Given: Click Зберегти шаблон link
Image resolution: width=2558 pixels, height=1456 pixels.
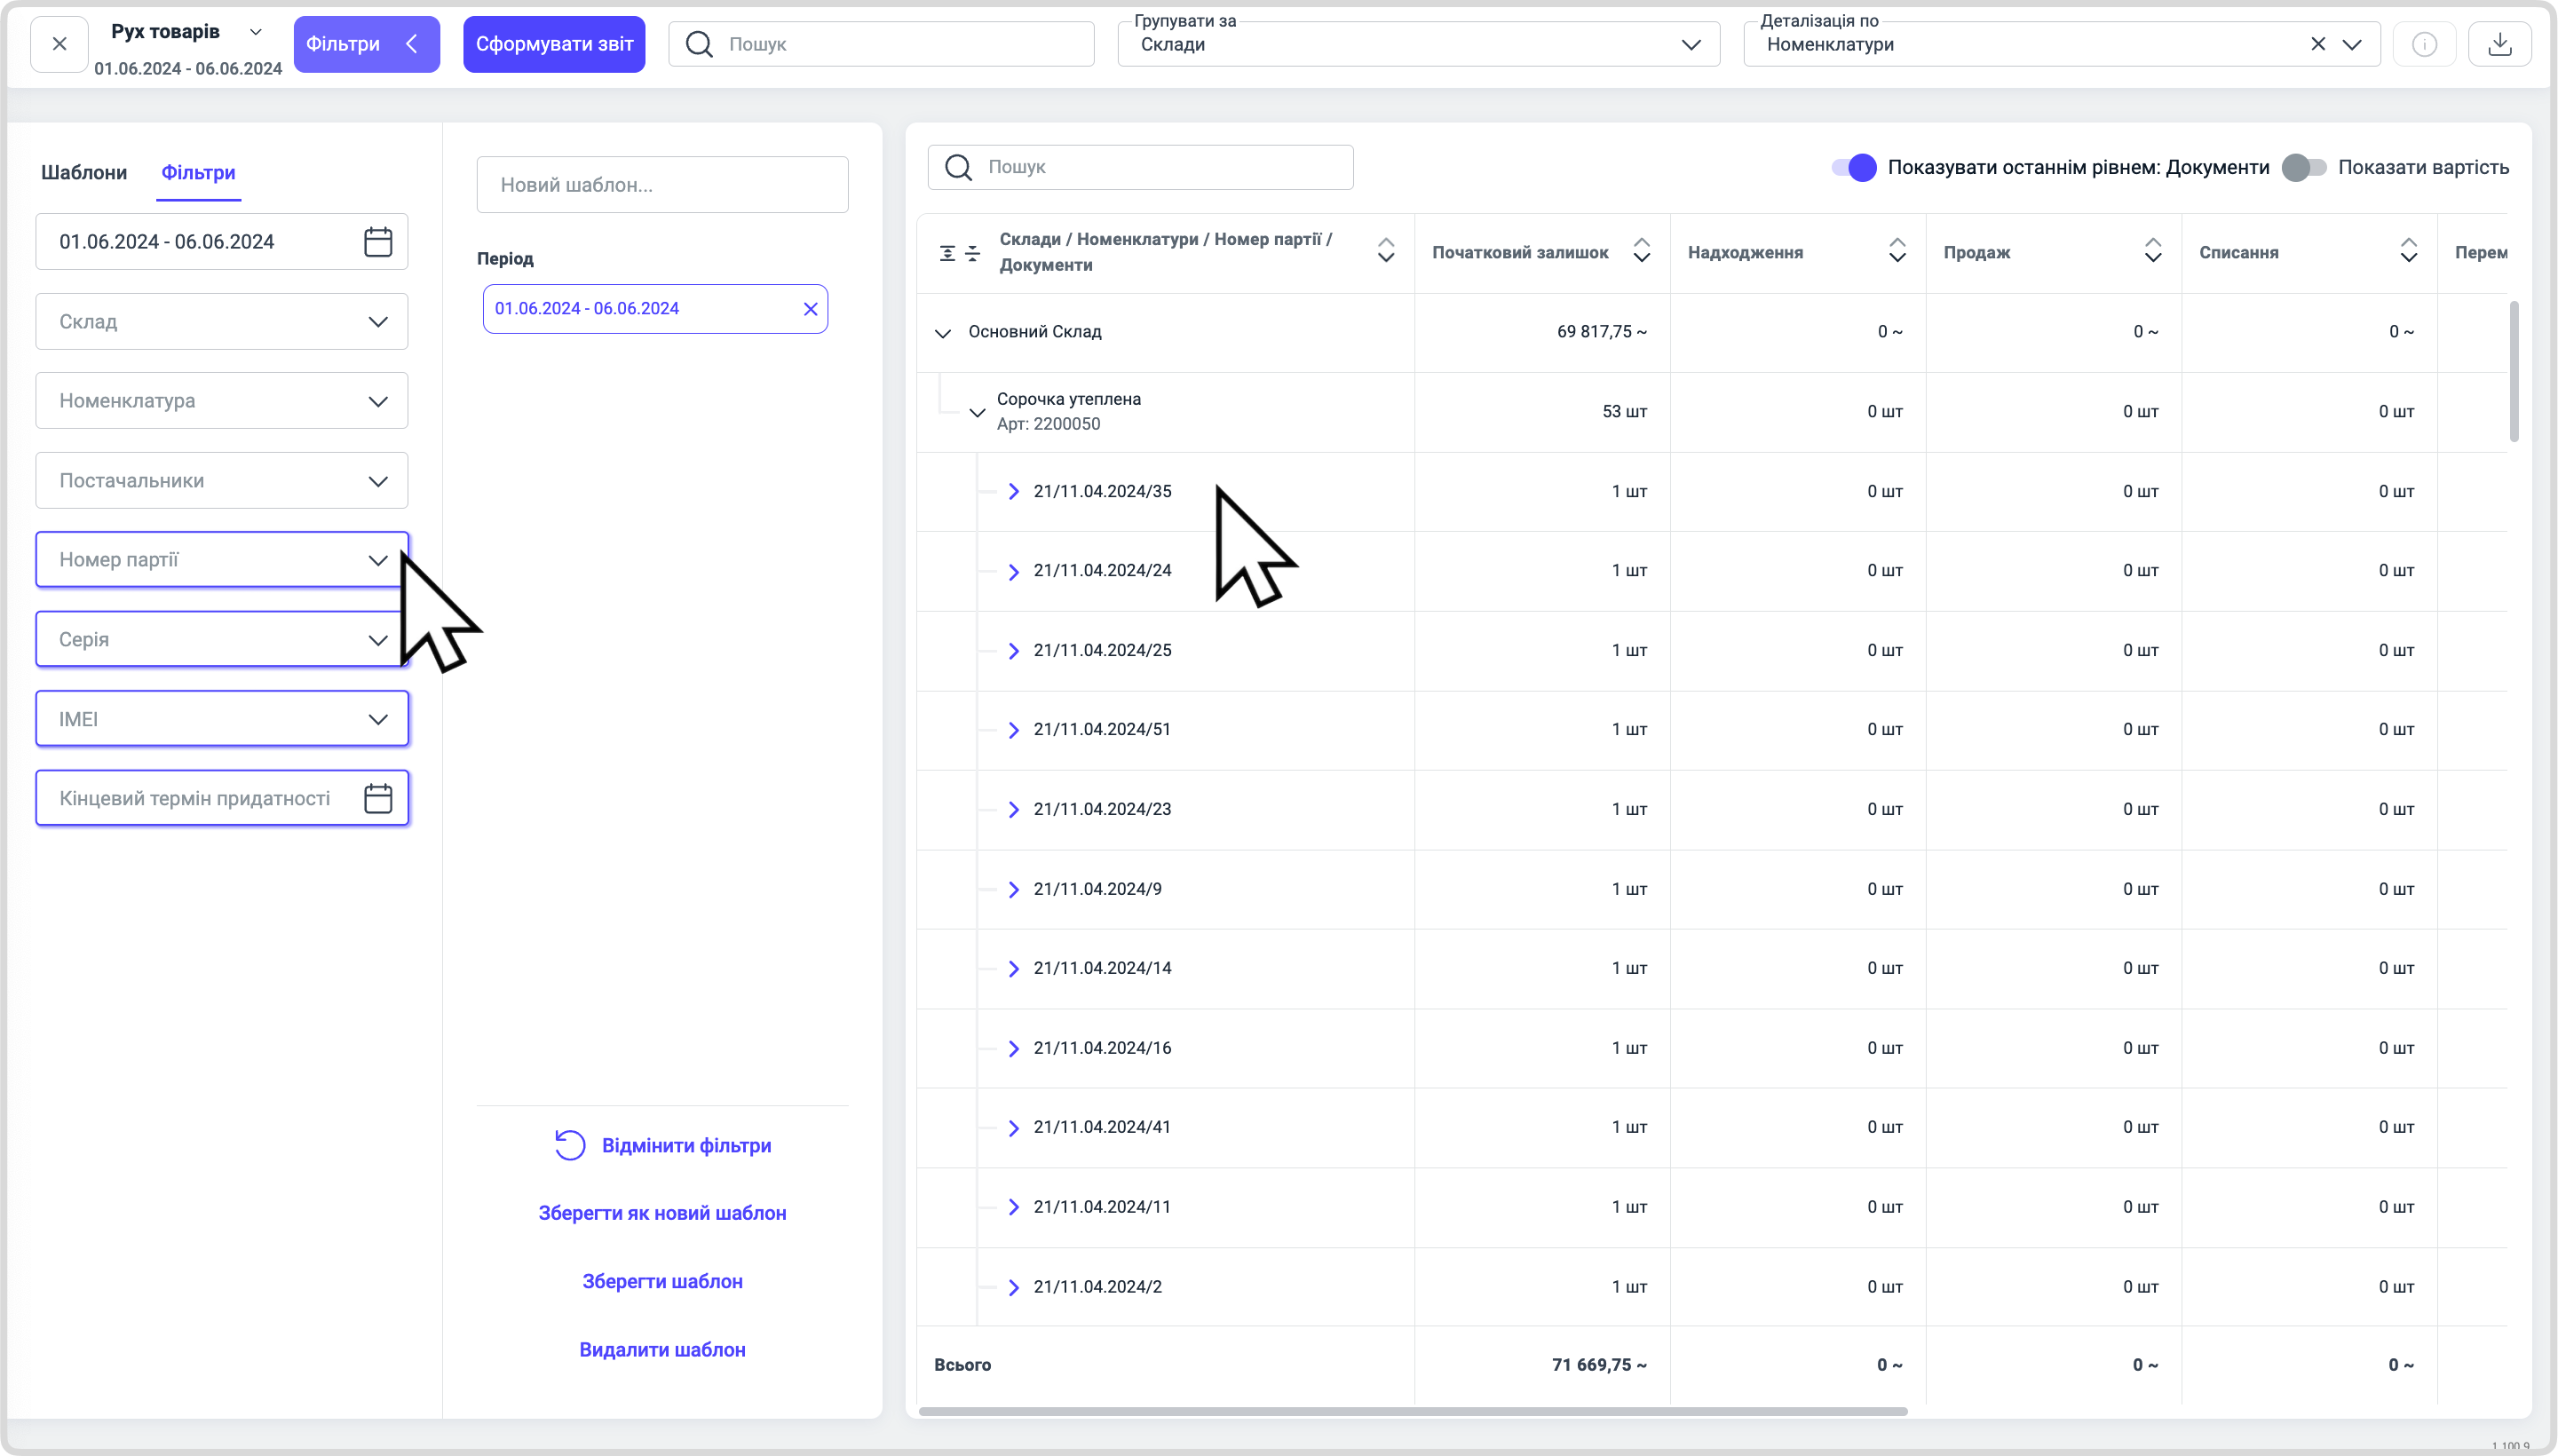Looking at the screenshot, I should tap(662, 1282).
